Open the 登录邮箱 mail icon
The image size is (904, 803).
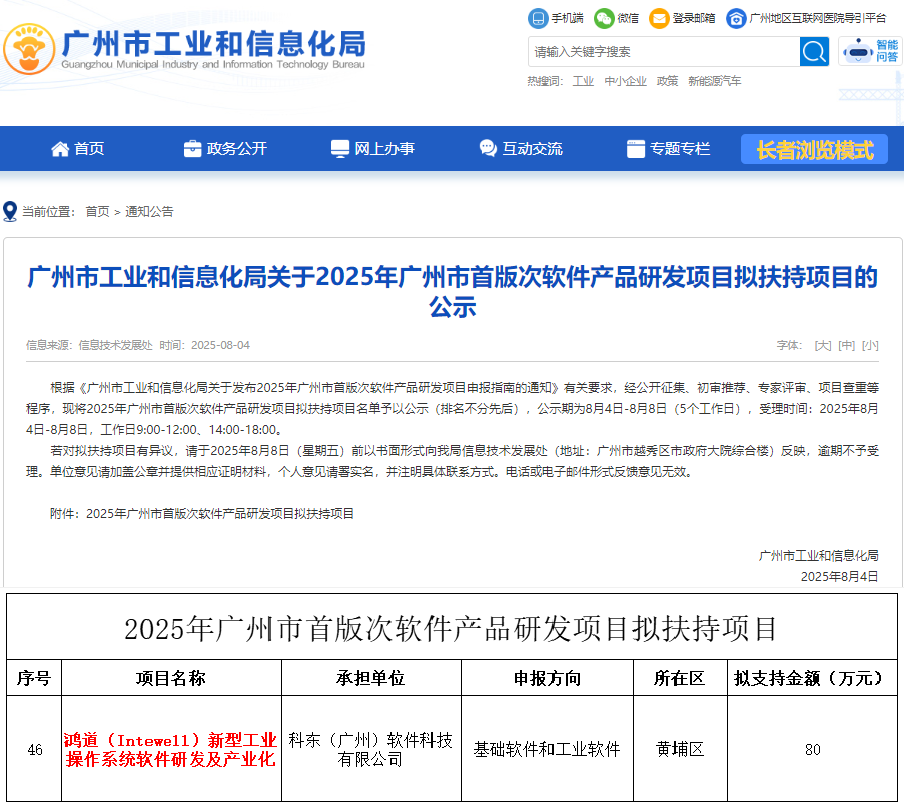(658, 18)
